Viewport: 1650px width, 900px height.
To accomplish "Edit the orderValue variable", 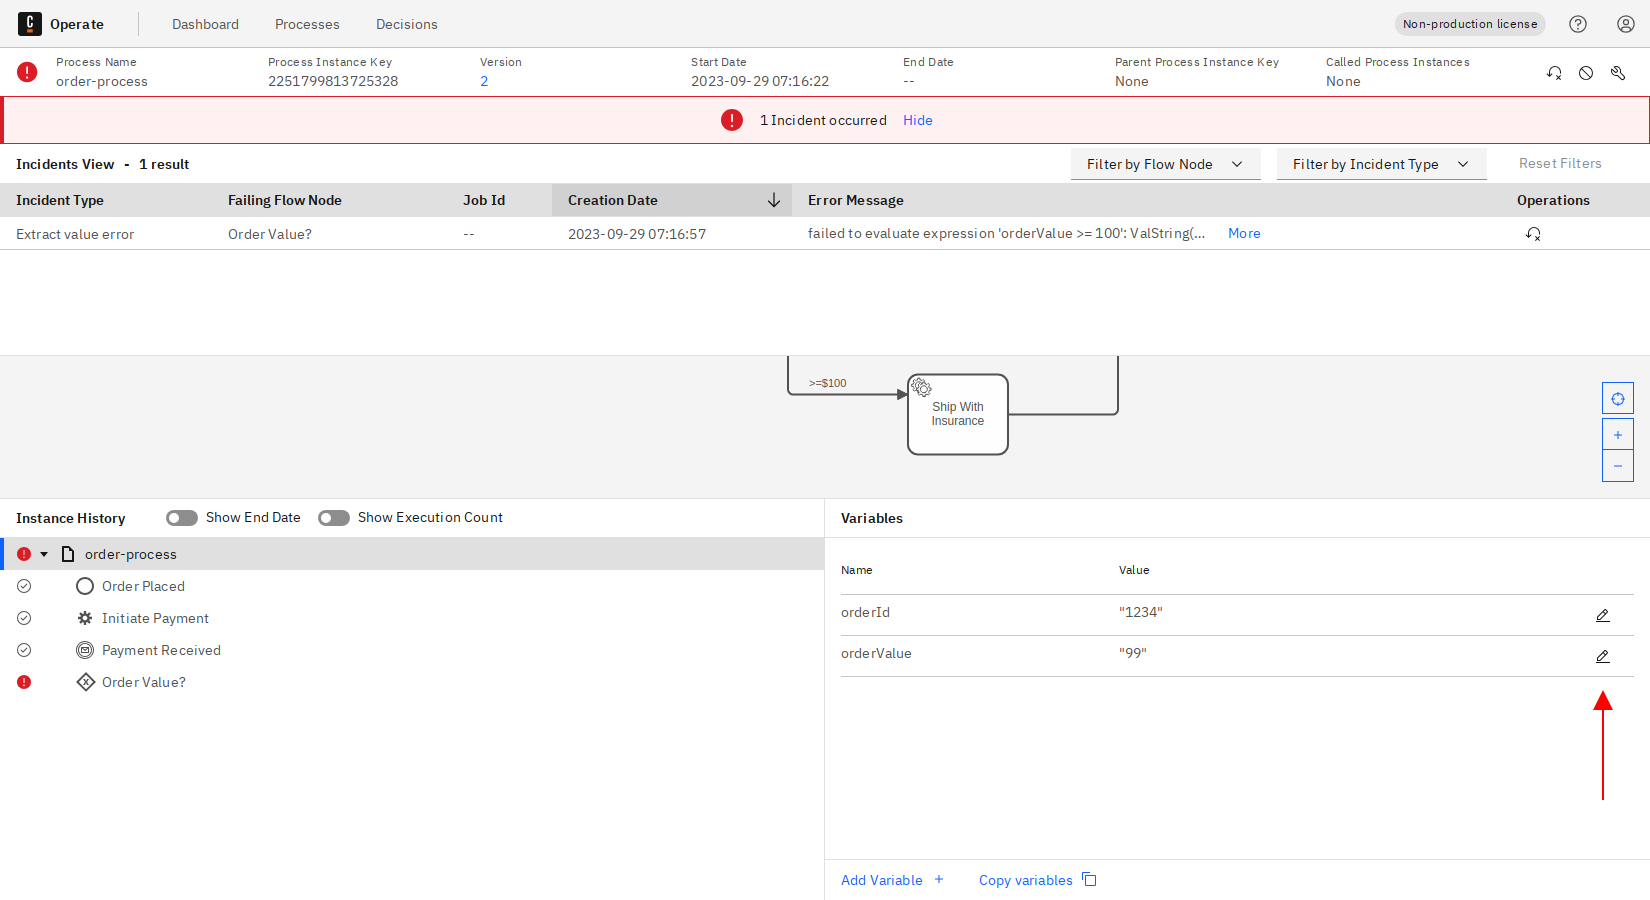I will (x=1602, y=656).
